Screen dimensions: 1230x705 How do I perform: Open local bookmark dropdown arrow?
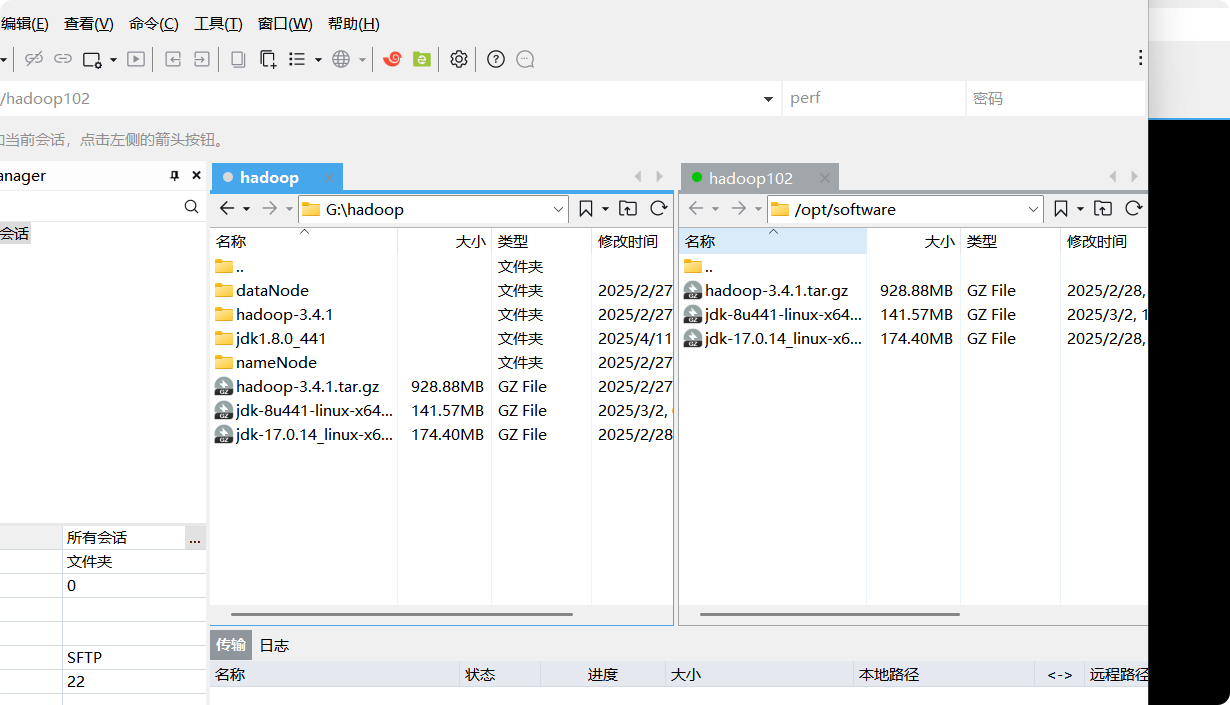(605, 209)
